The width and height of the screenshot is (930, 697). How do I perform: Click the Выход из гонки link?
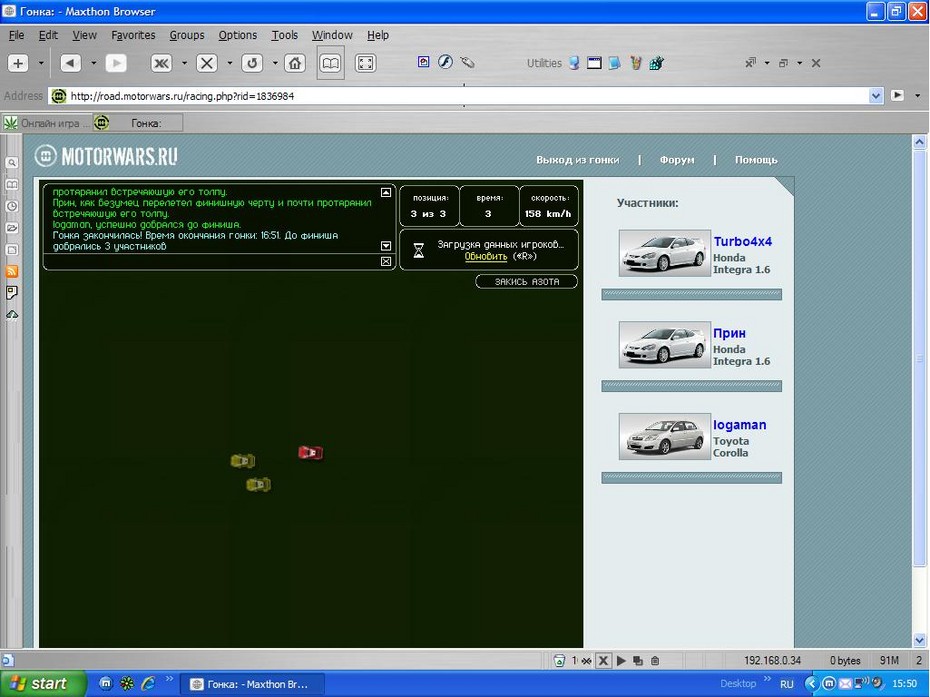coord(578,160)
